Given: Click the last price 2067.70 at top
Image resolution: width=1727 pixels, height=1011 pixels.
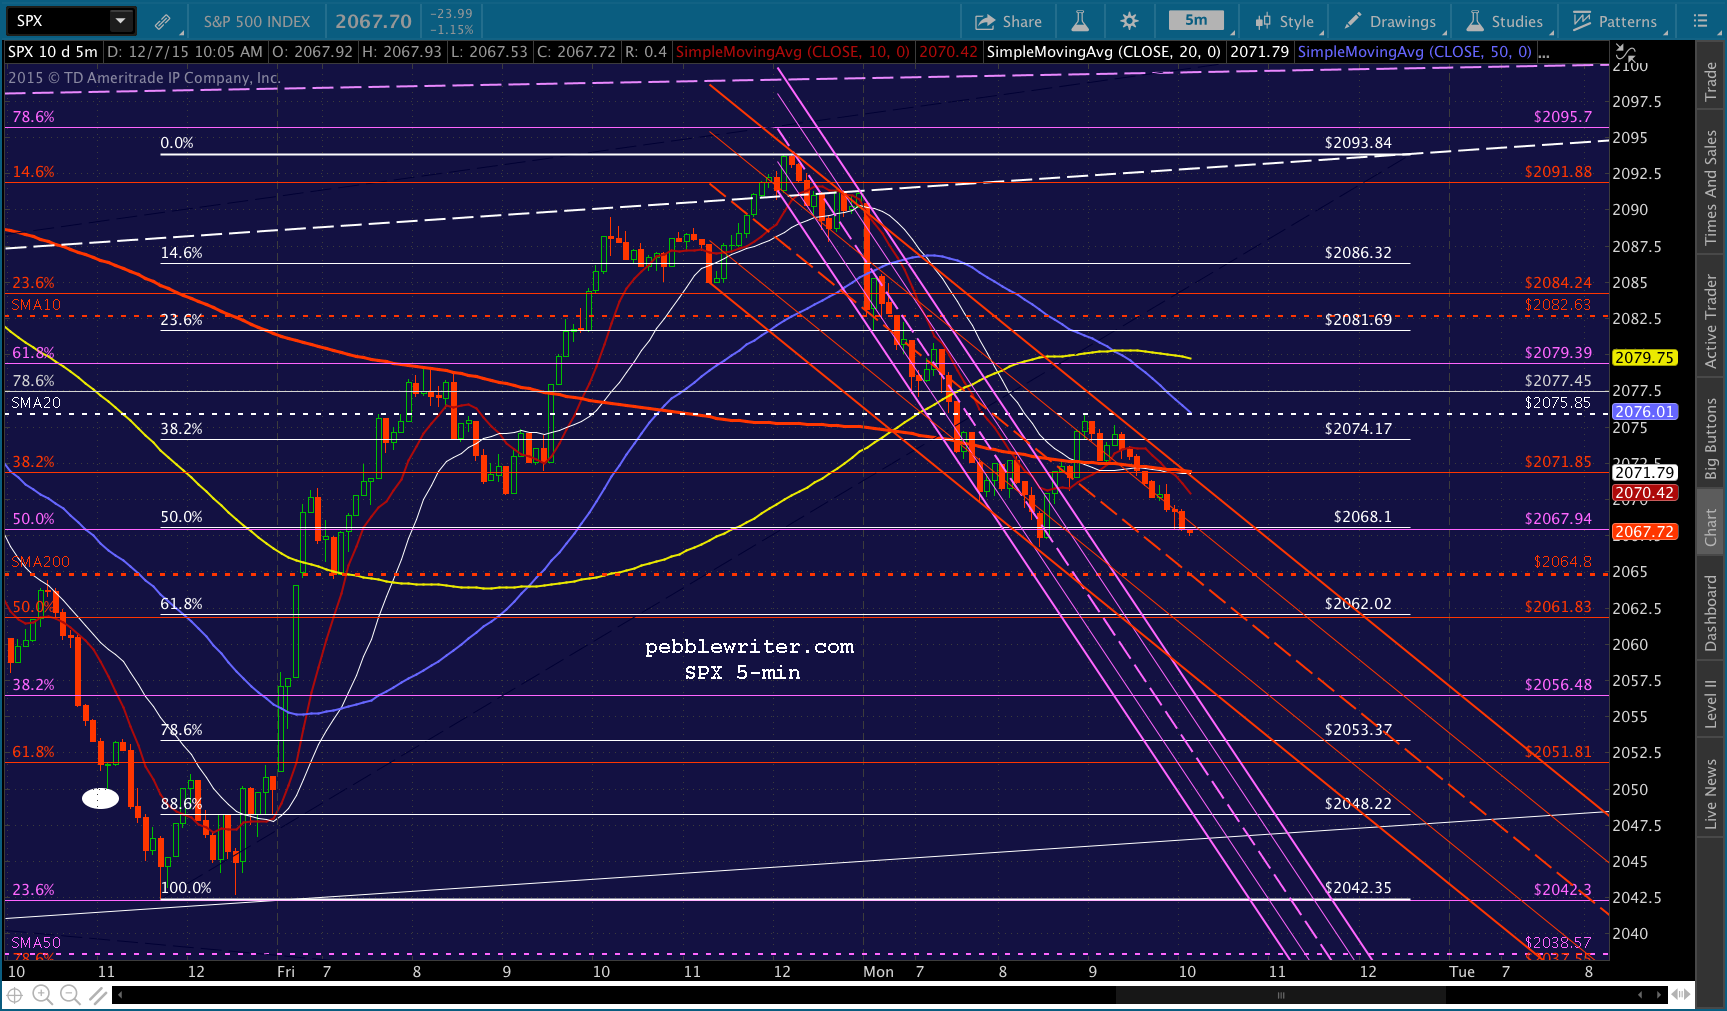Looking at the screenshot, I should click(x=373, y=21).
